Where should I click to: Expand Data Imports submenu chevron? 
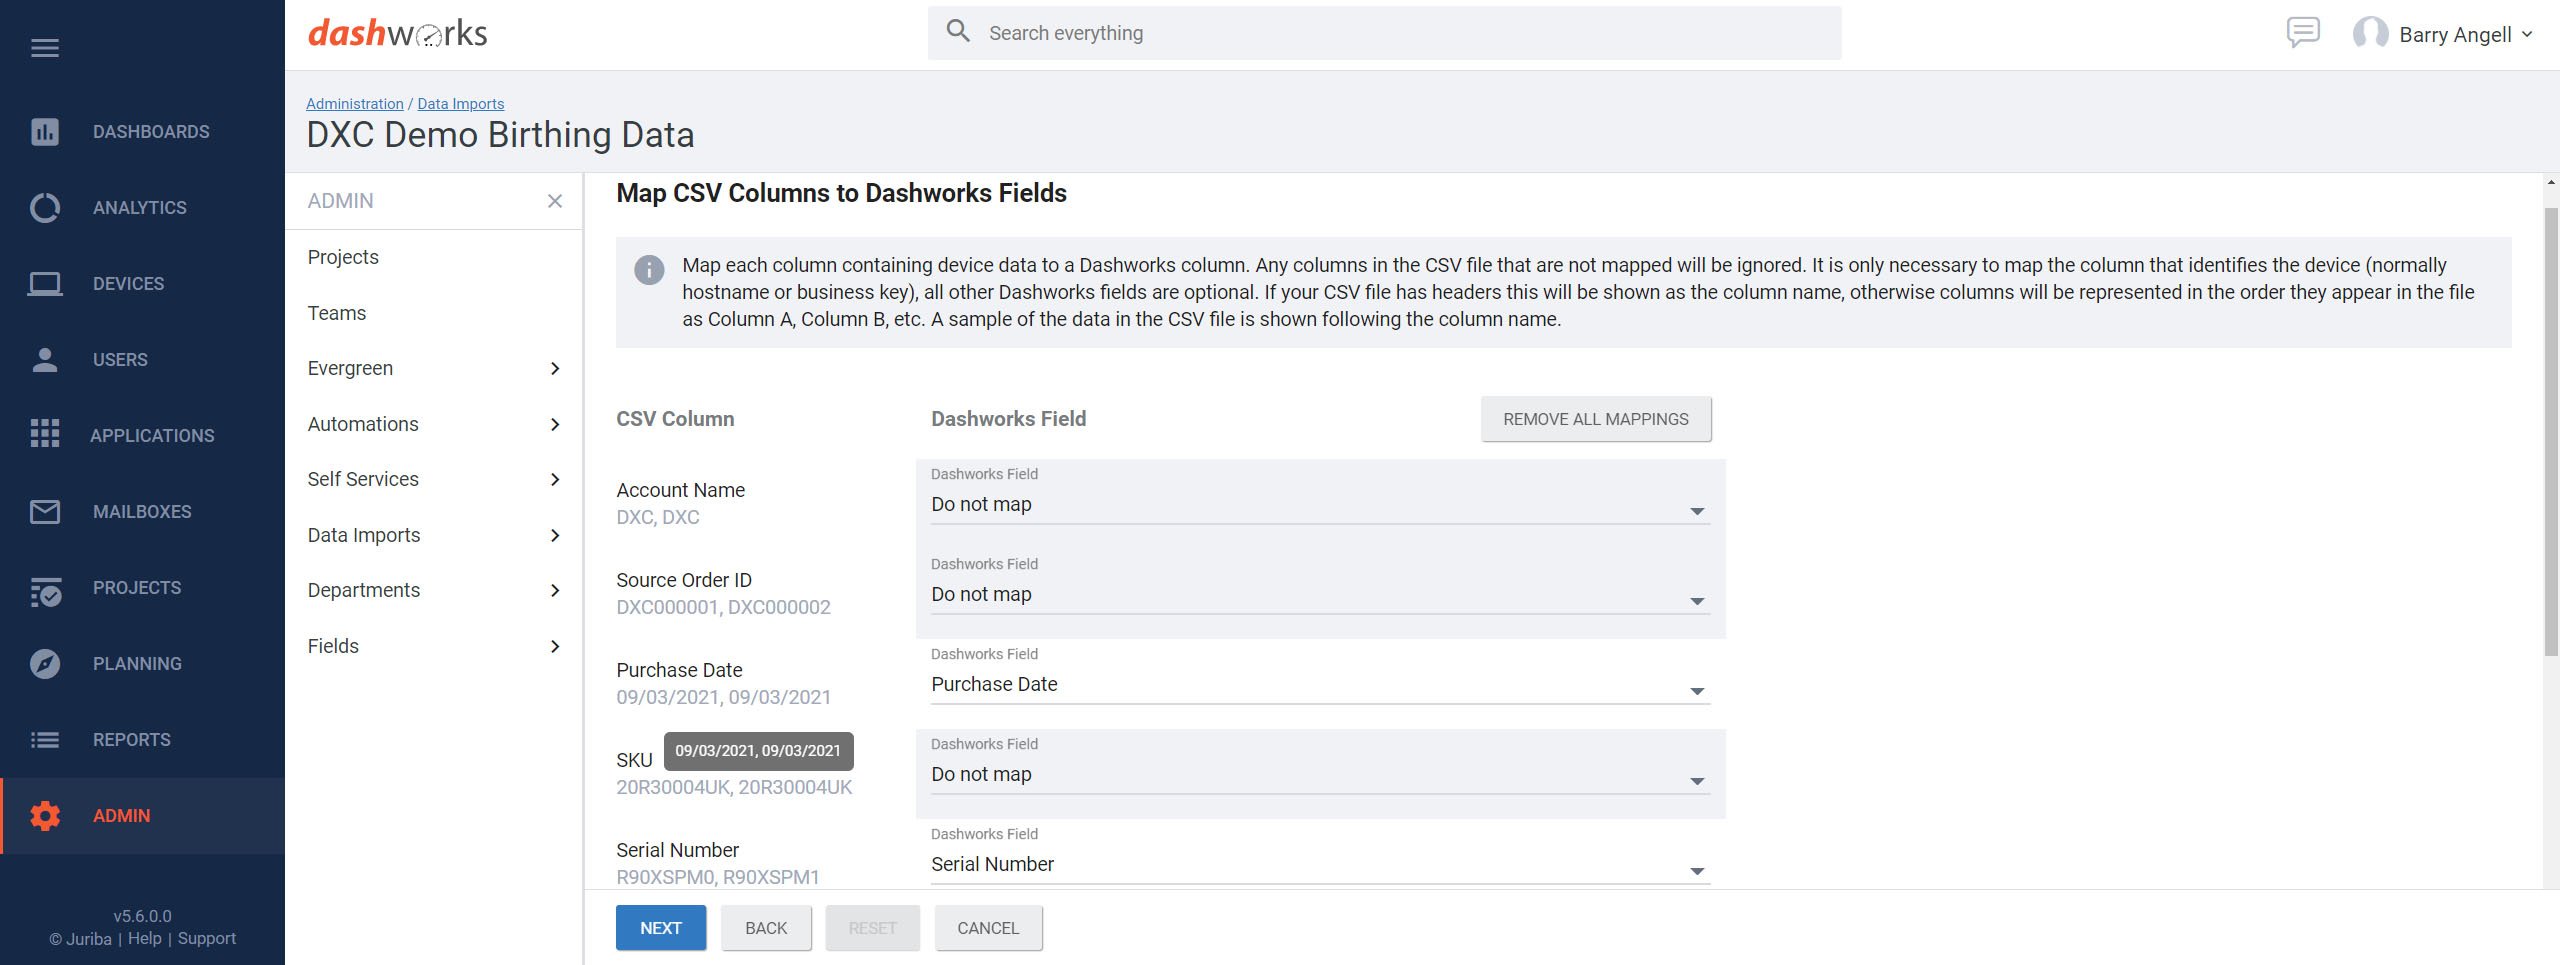[x=555, y=536]
